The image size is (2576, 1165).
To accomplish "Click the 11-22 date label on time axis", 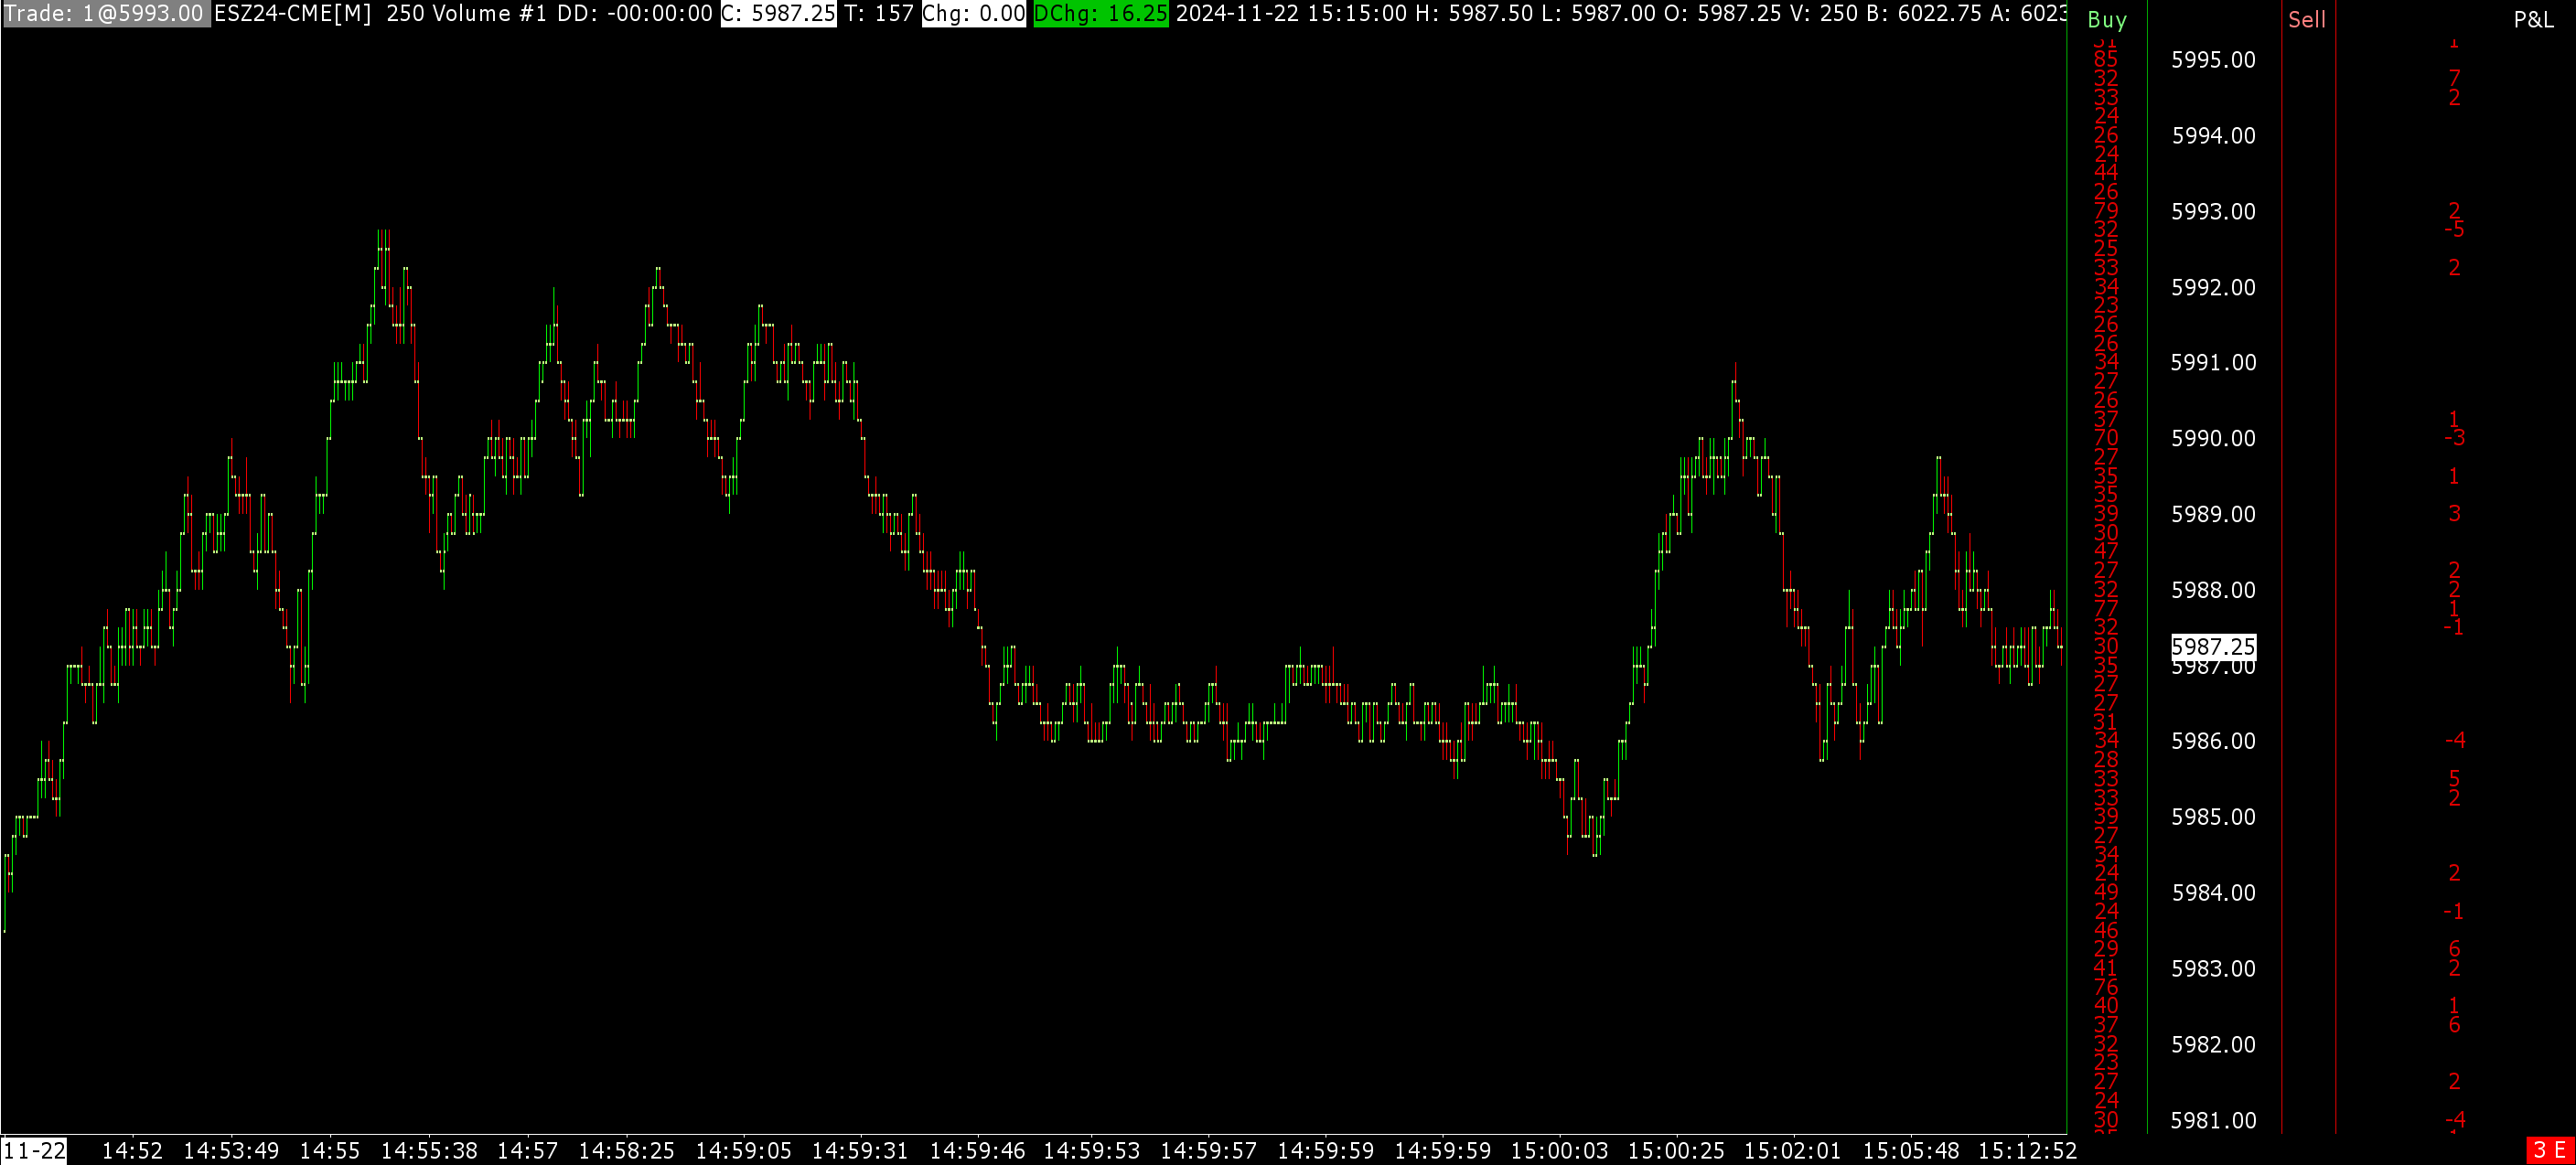I will (34, 1151).
